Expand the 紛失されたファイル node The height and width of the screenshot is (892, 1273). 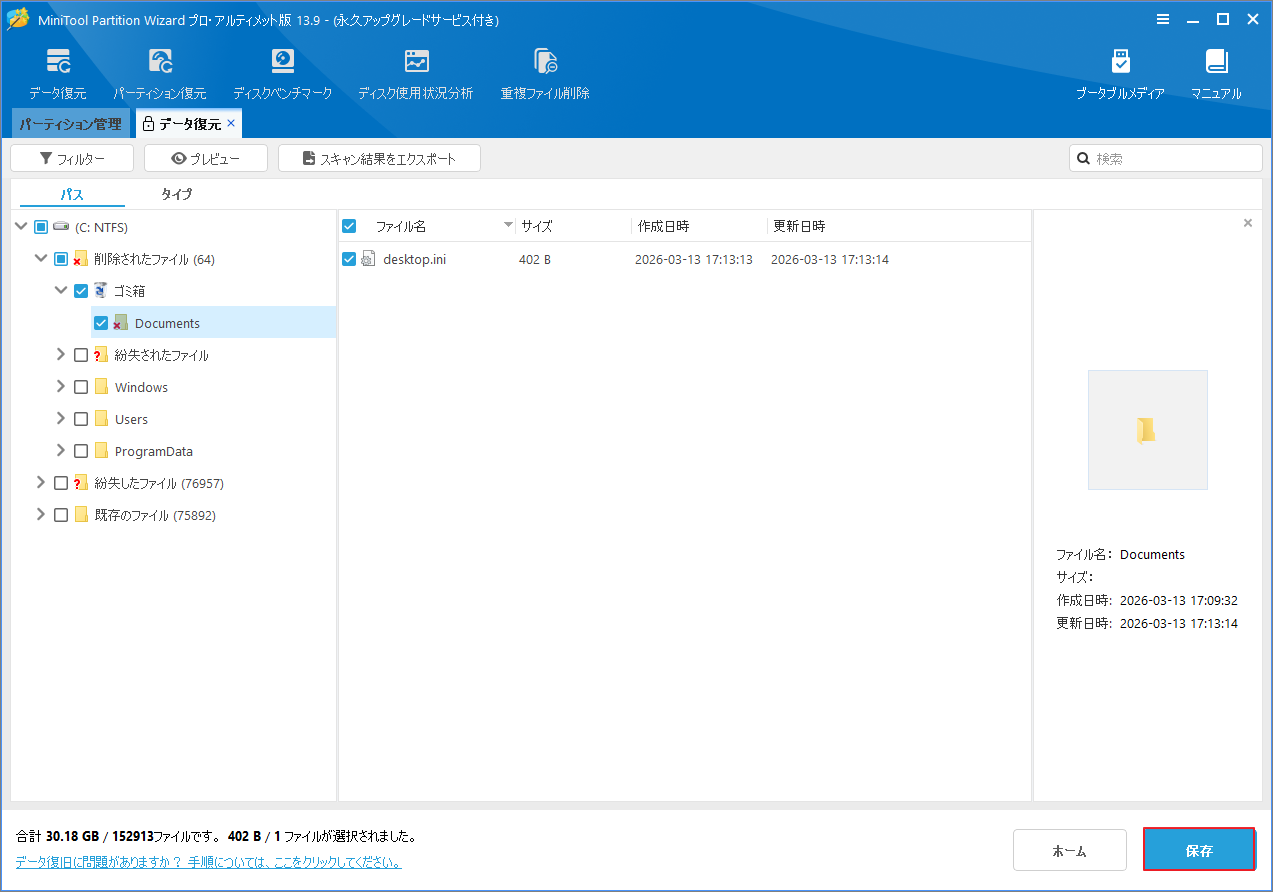61,354
